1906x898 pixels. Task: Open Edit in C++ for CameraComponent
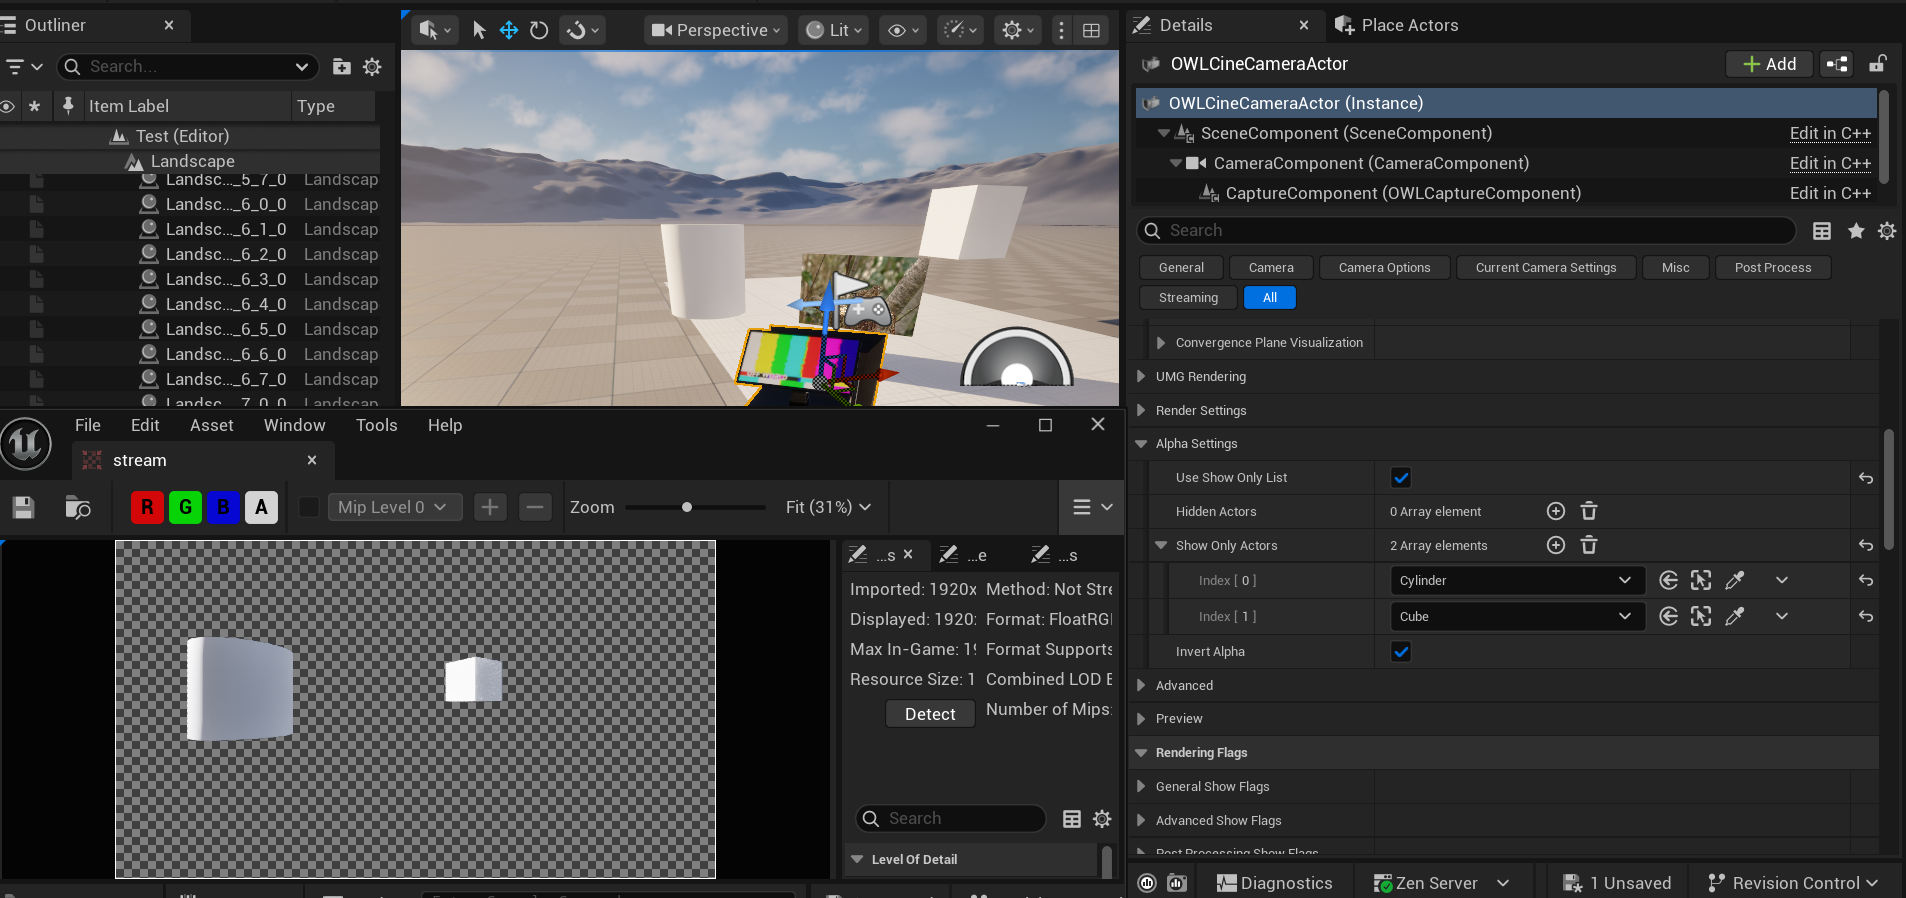[x=1830, y=163]
